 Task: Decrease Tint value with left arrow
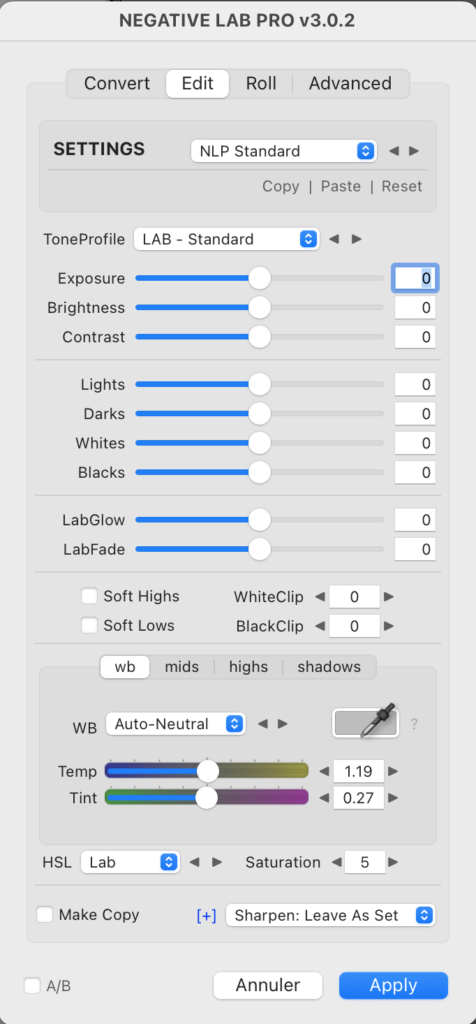324,798
